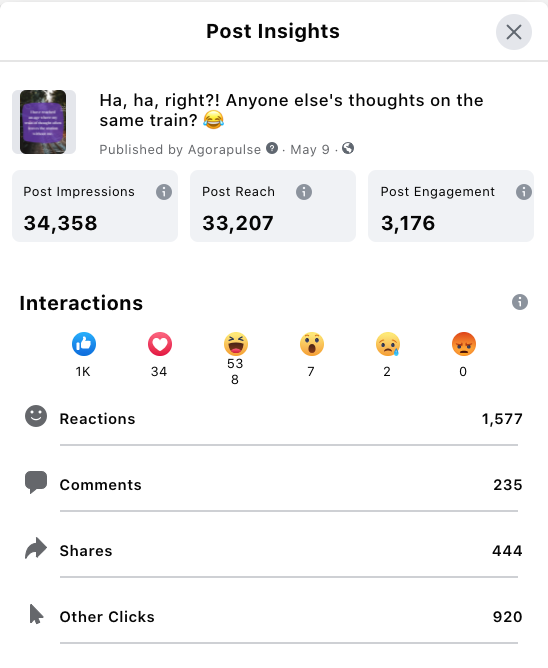
Task: Open Post Impressions info tooltip icon
Action: (x=164, y=192)
